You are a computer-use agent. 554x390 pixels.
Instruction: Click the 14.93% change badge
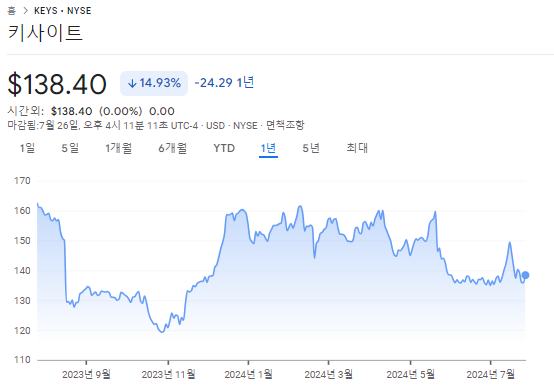(x=154, y=83)
